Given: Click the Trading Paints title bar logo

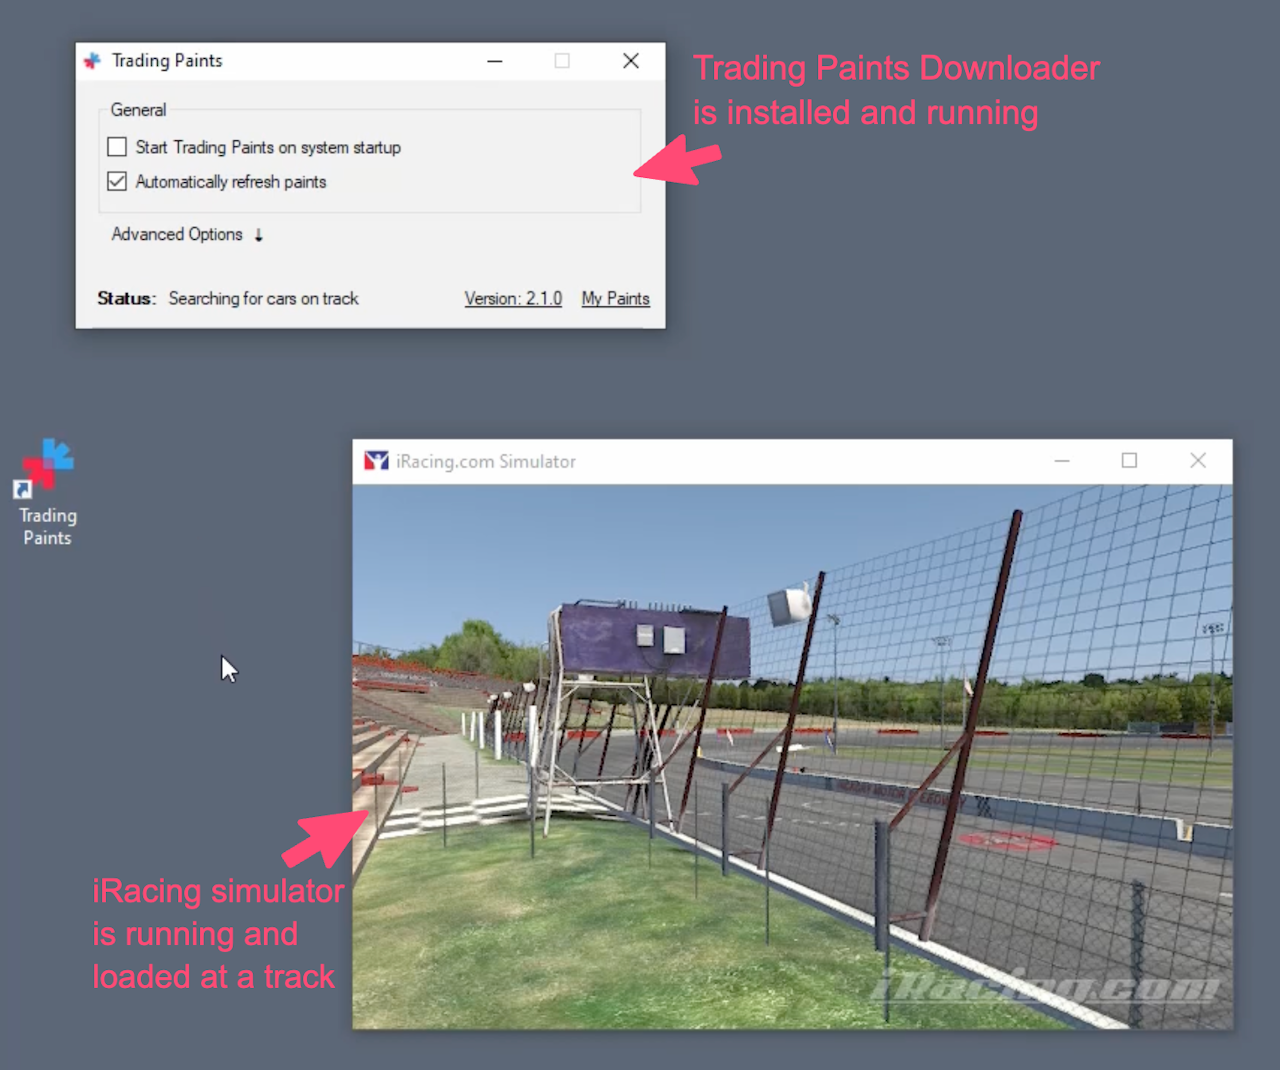Looking at the screenshot, I should coord(93,61).
